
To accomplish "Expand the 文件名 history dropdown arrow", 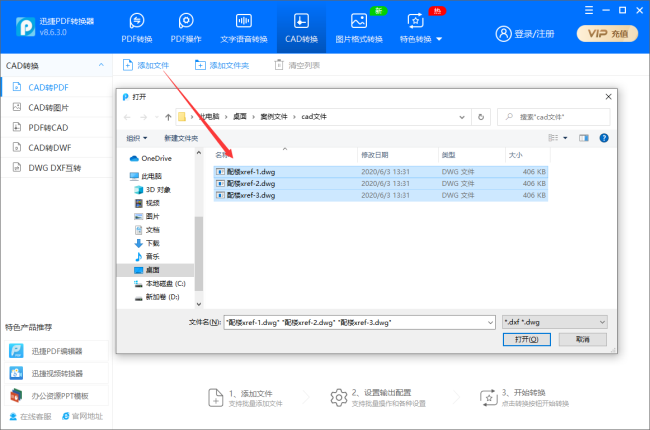I will click(x=490, y=322).
